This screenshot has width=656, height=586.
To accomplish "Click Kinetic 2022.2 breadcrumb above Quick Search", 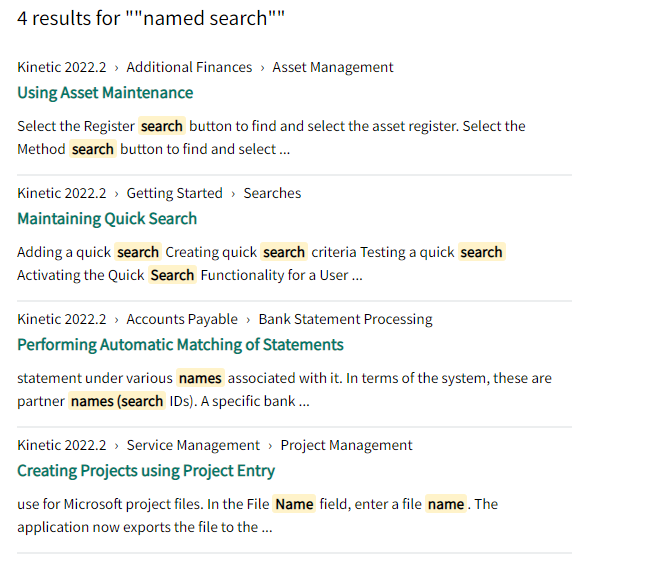I will [x=62, y=193].
